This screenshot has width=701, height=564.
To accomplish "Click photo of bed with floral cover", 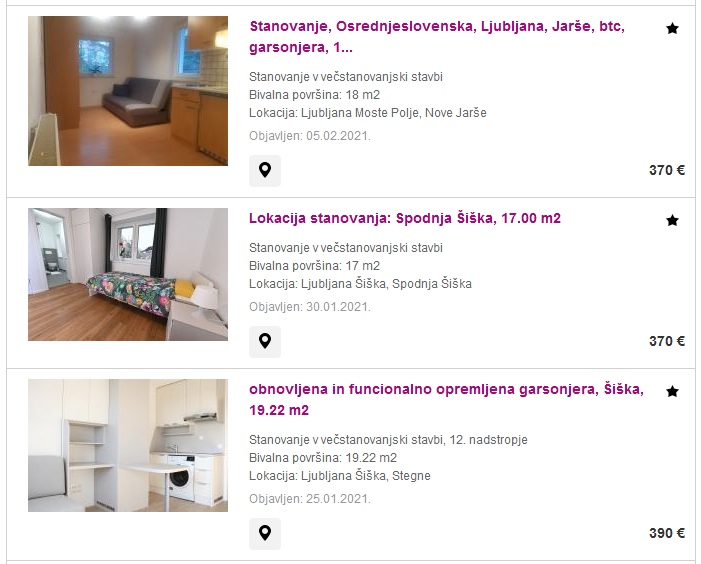I will click(x=128, y=274).
